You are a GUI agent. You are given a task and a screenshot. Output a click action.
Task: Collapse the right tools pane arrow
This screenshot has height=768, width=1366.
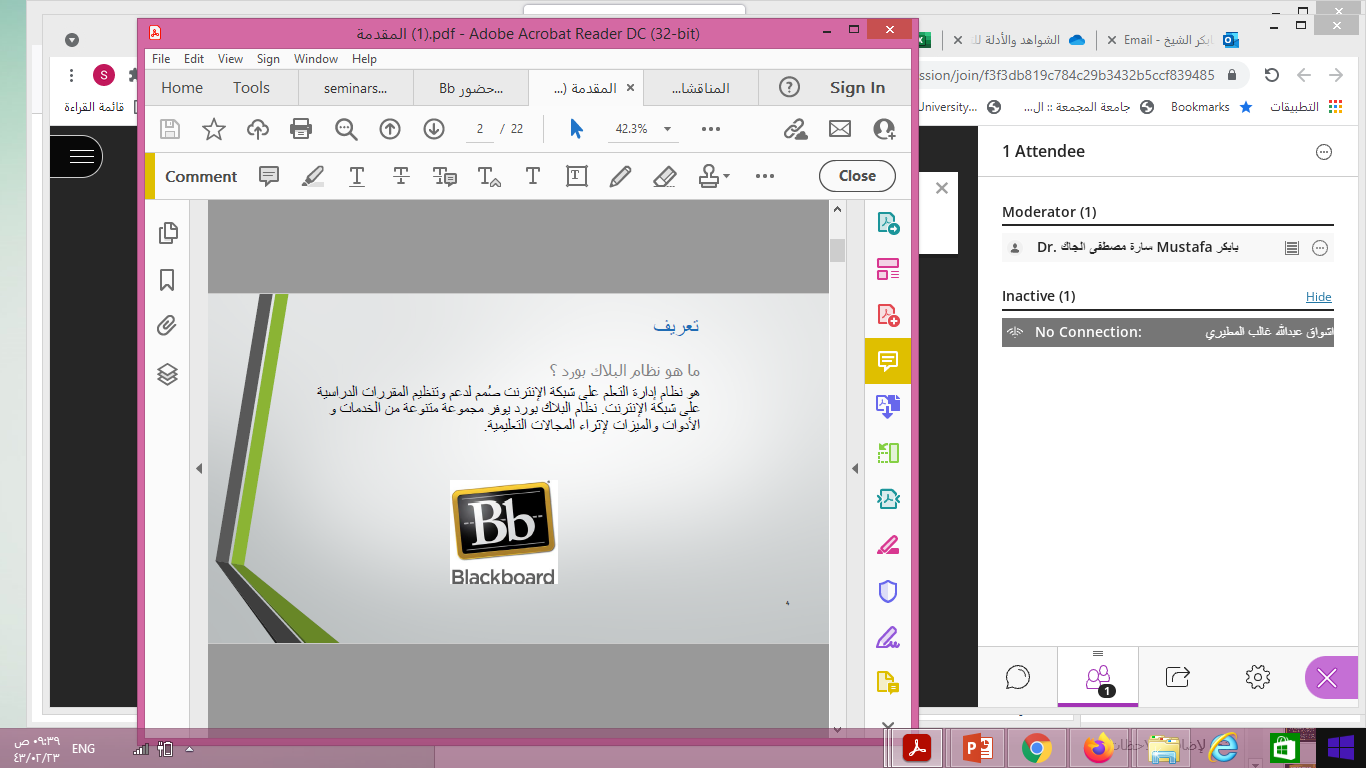coord(855,468)
